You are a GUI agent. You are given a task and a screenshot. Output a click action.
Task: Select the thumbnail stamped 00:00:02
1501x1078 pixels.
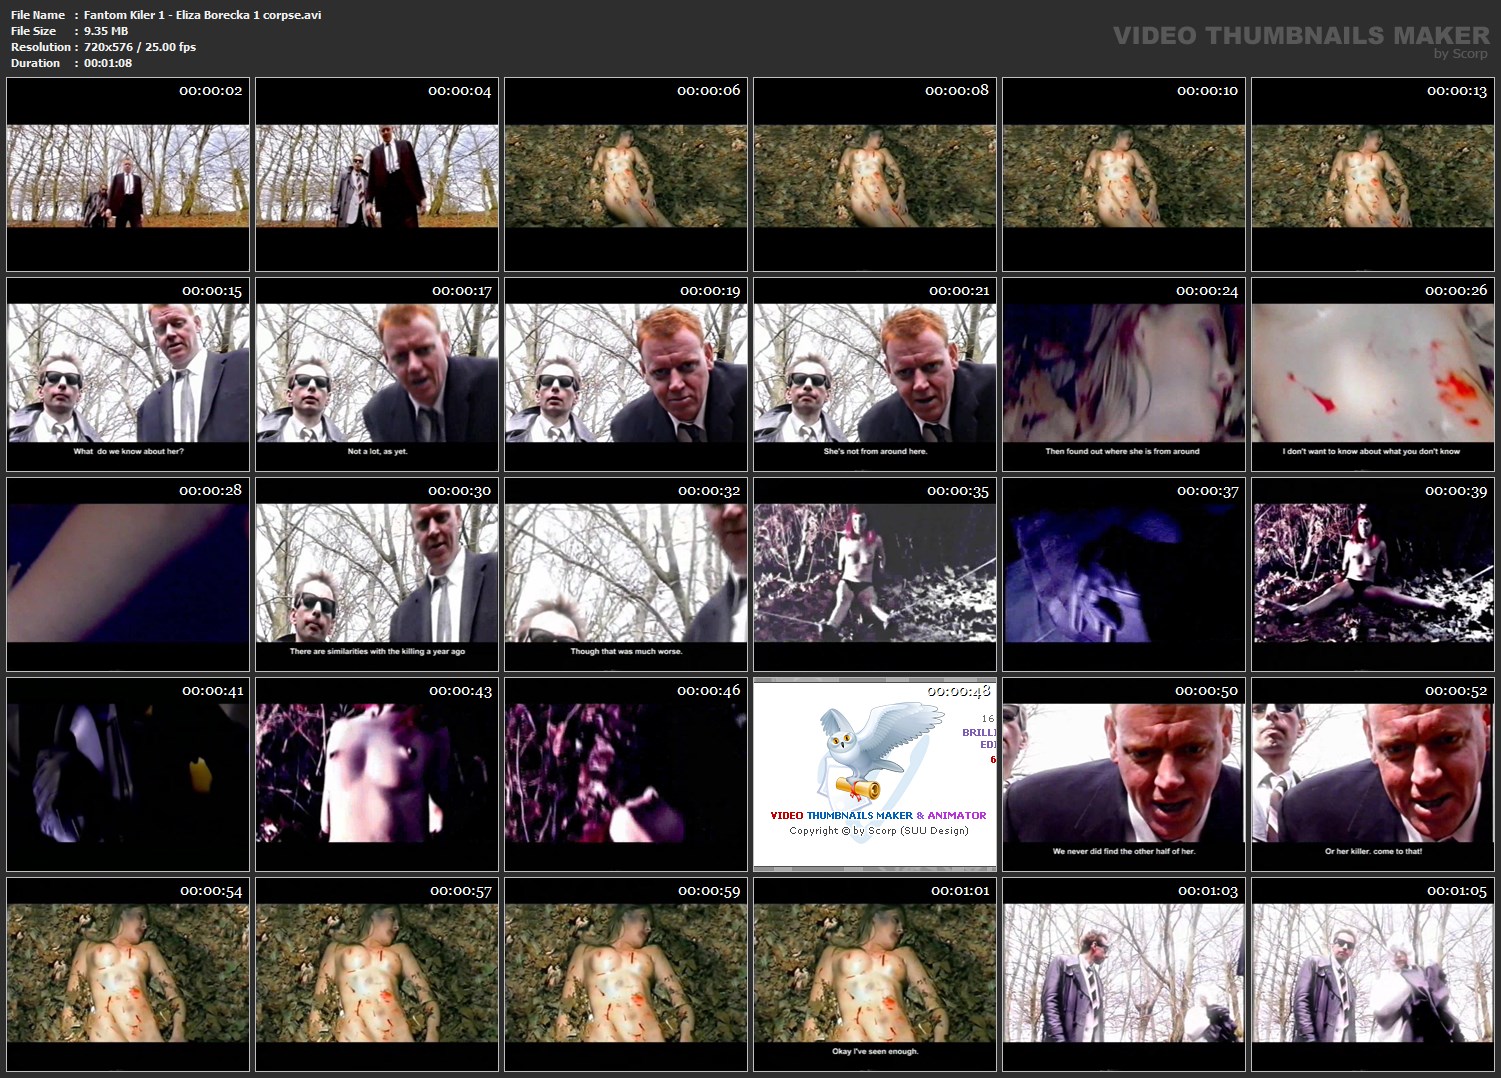pyautogui.click(x=128, y=175)
